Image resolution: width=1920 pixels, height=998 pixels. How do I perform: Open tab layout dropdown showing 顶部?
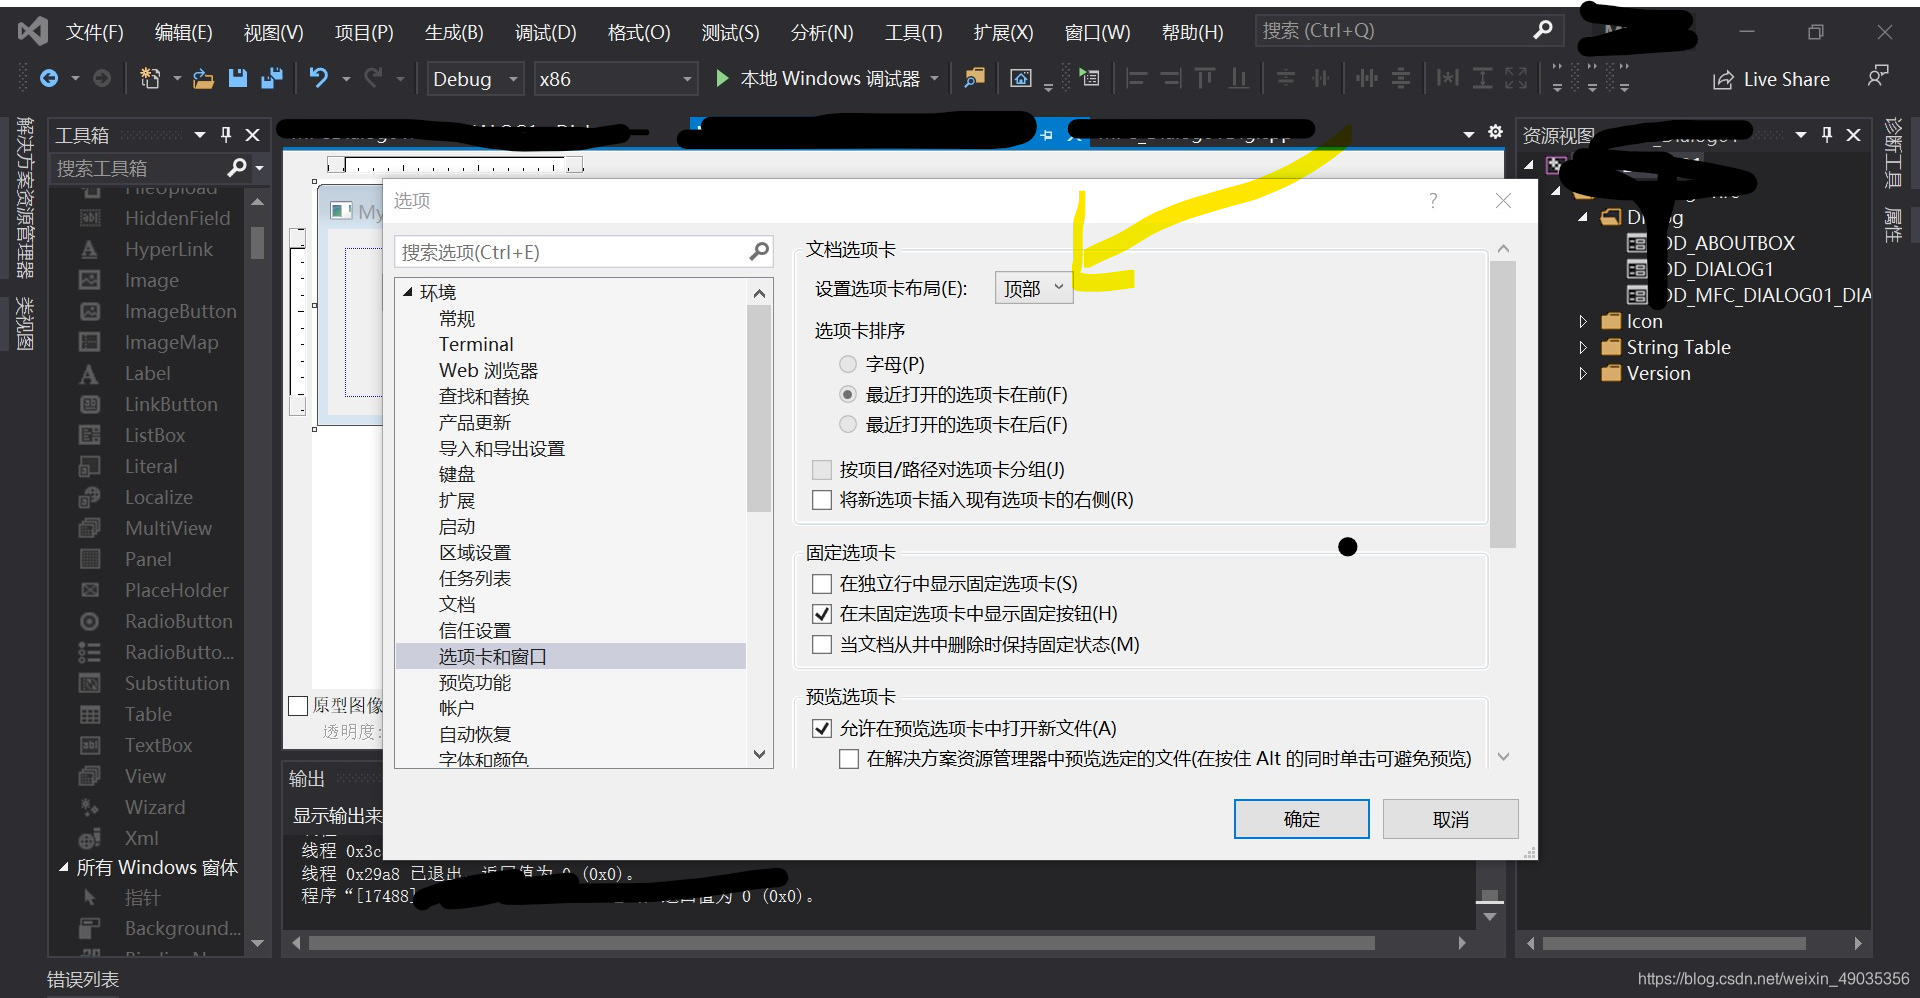(x=1034, y=288)
